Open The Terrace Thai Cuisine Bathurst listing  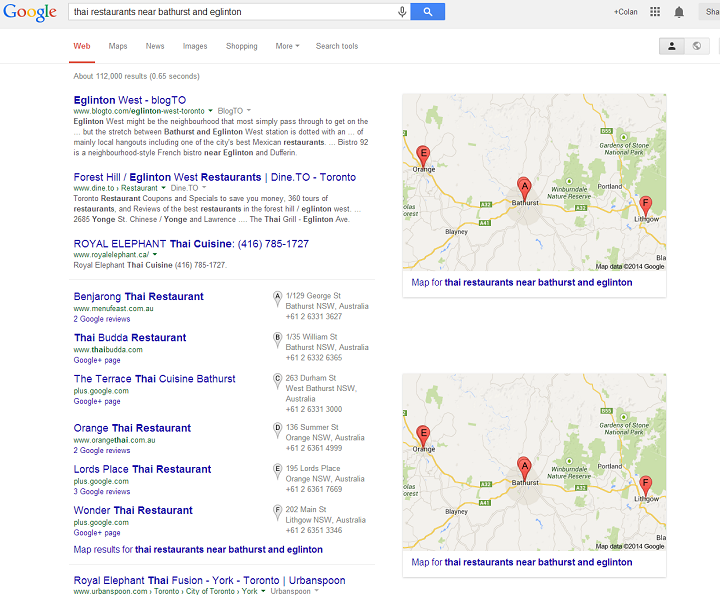(154, 379)
